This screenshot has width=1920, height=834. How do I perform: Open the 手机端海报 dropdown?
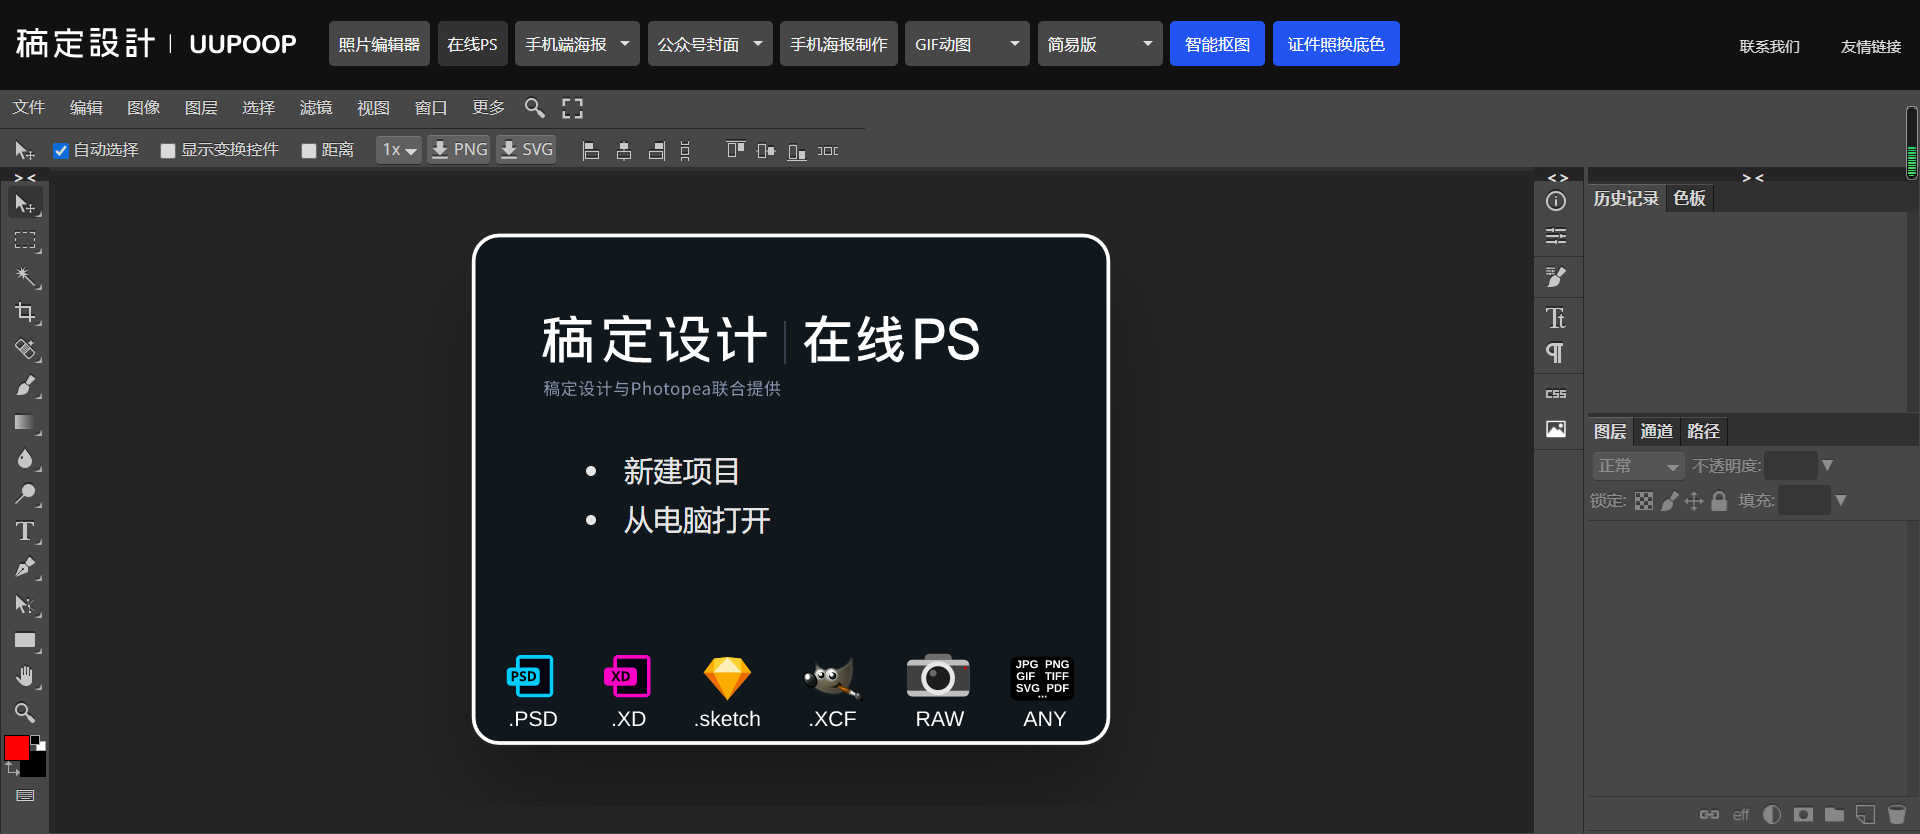[x=577, y=44]
